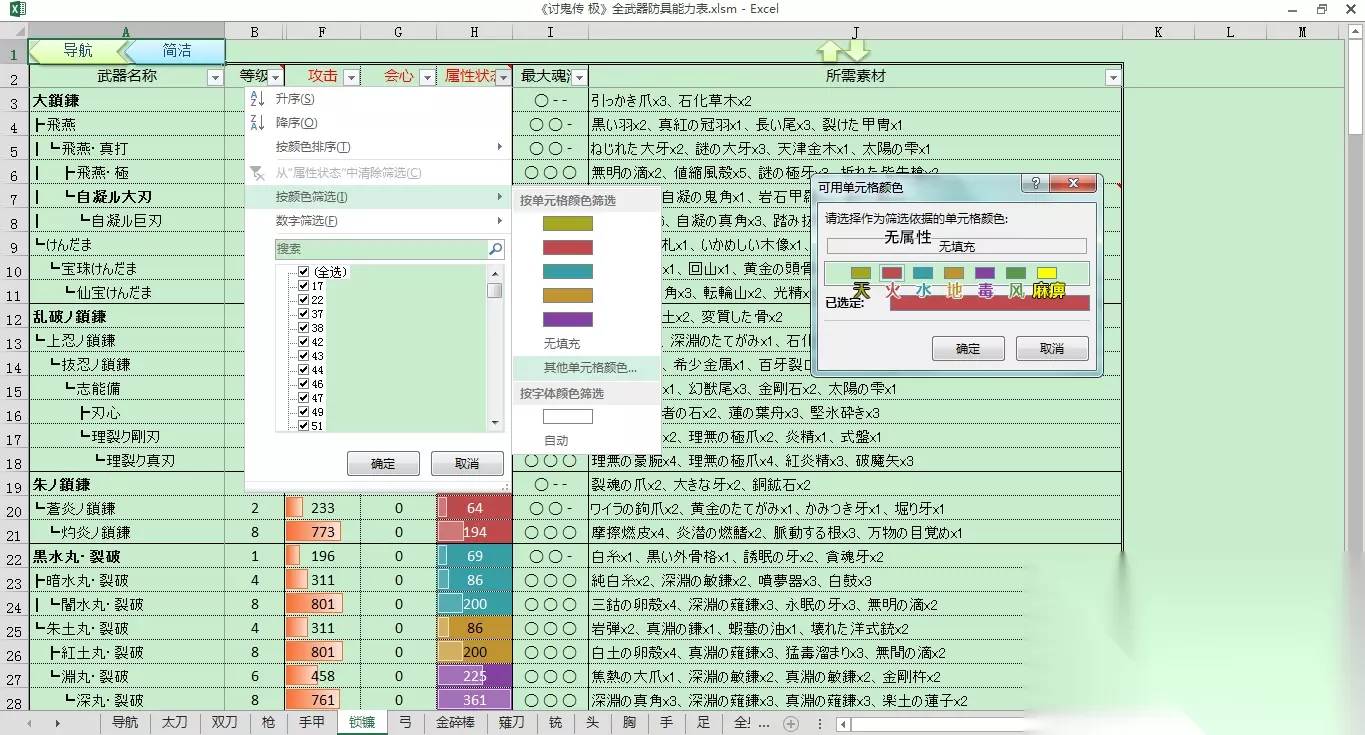
Task: Open the 会心 column filter dropdown
Action: click(x=427, y=77)
